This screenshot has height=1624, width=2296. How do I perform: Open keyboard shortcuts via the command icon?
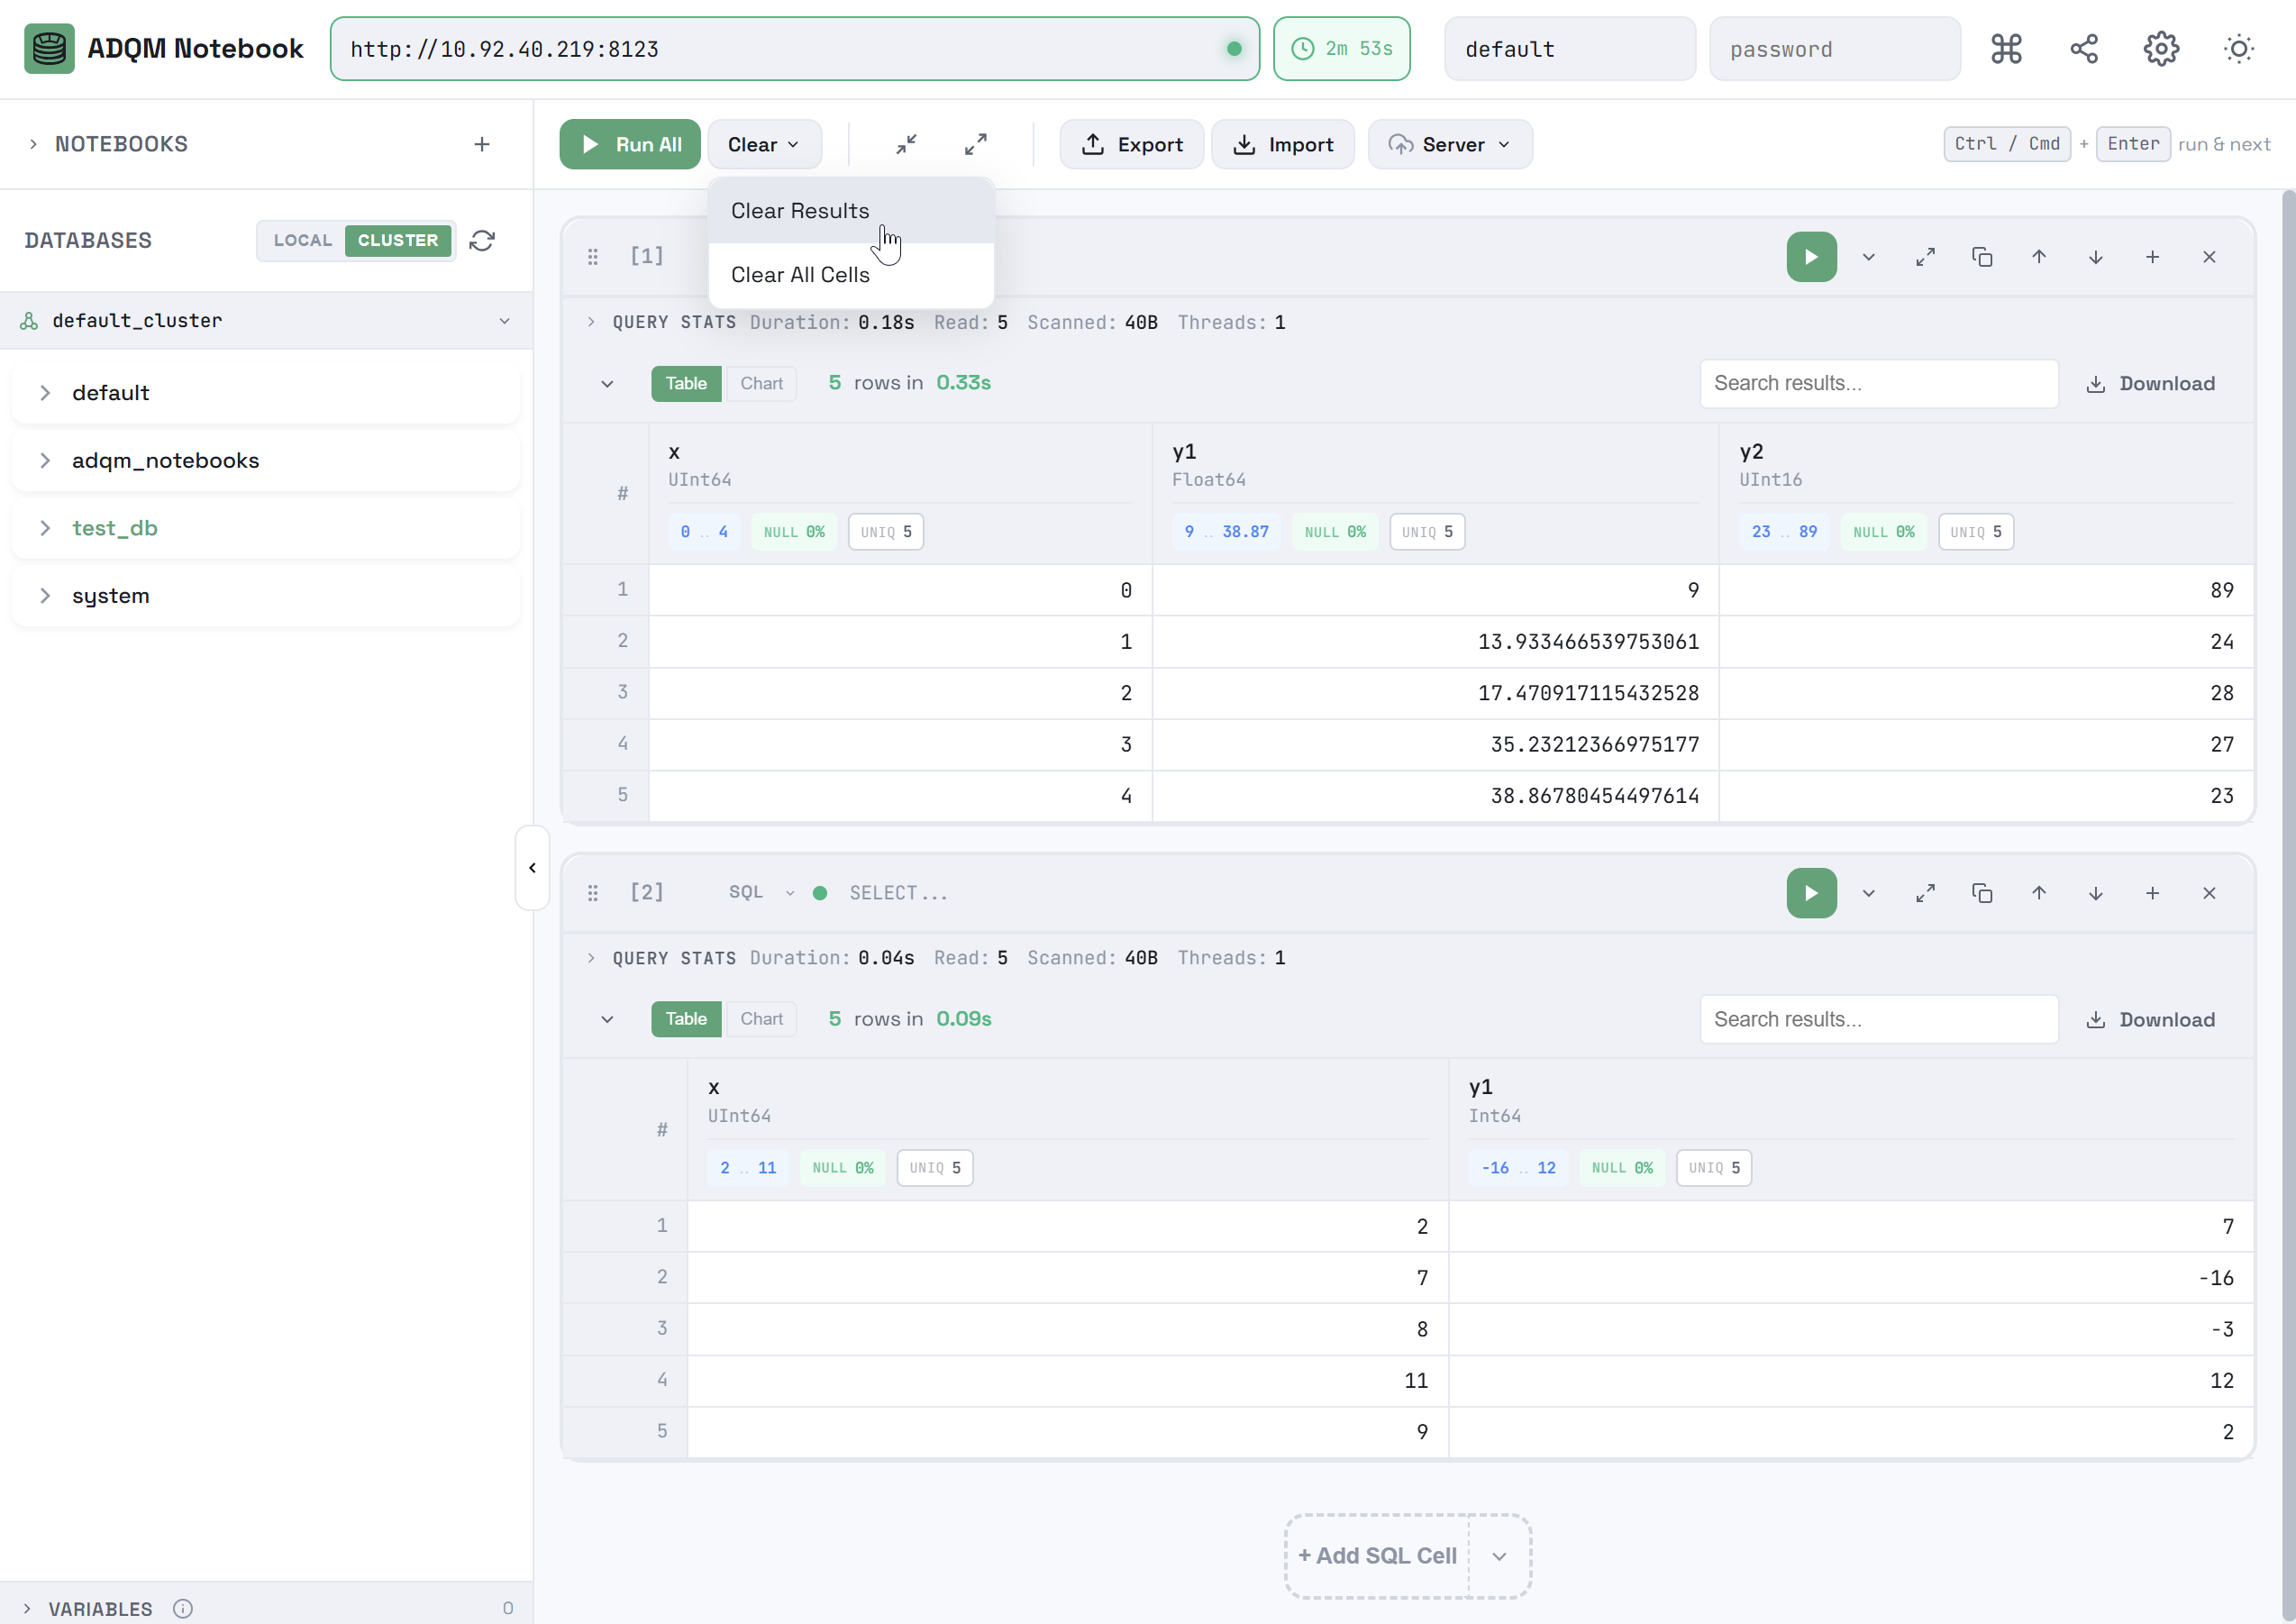tap(2005, 48)
